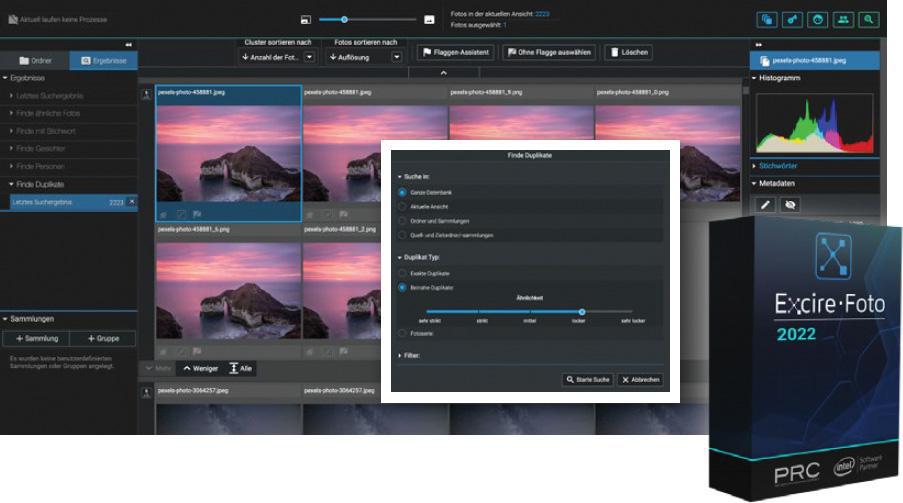
Task: Select Quell- und Zielordner/-sammlungen radio option
Action: click(x=403, y=235)
